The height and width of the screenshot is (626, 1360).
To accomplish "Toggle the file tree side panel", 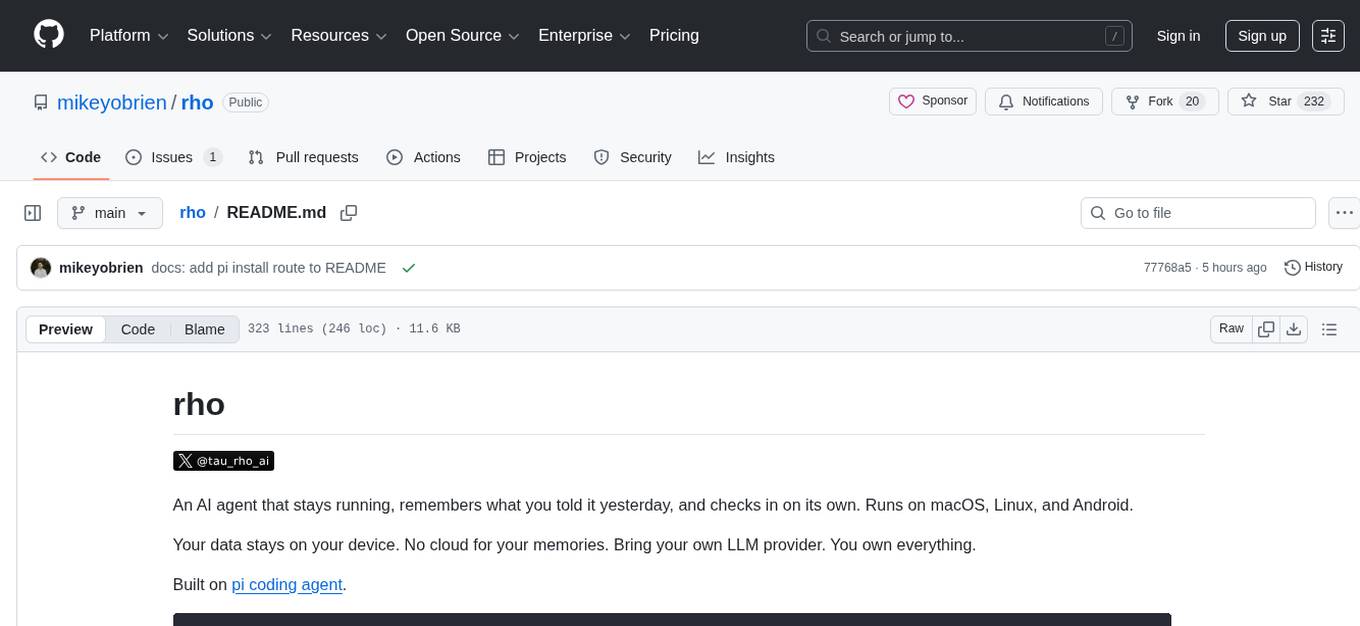I will pyautogui.click(x=32, y=212).
